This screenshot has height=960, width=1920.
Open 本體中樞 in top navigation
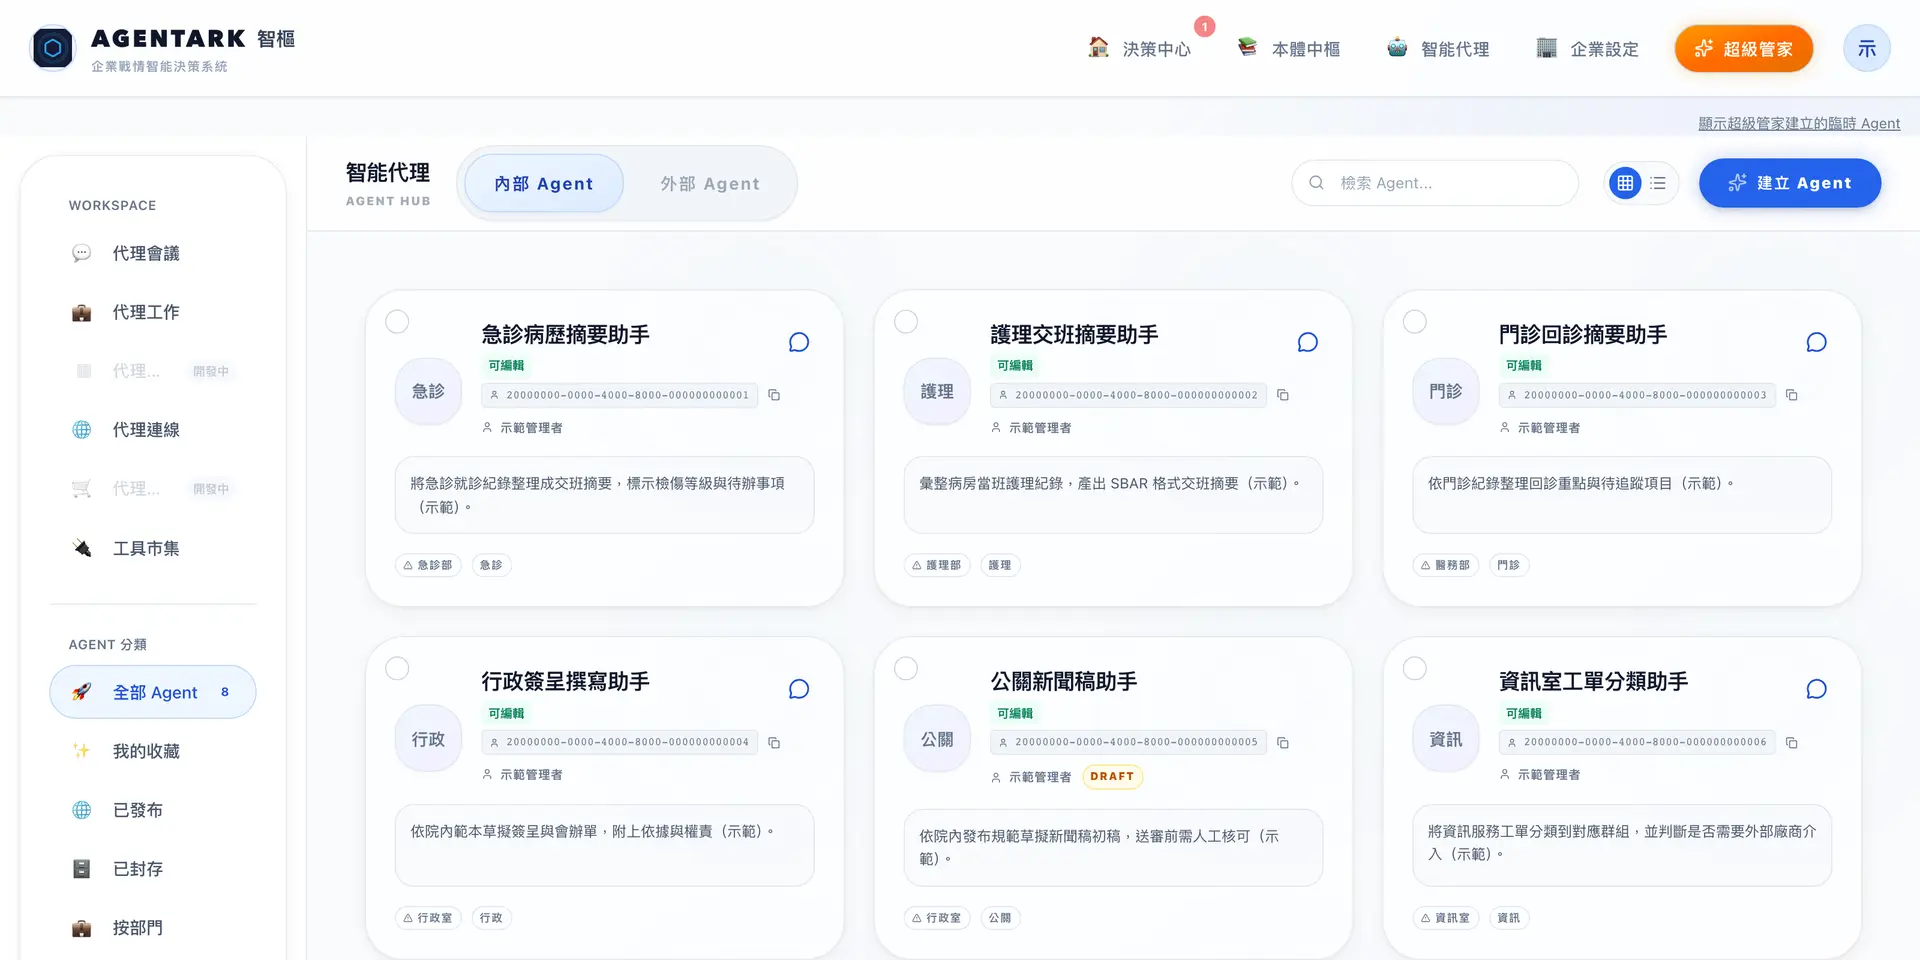click(x=1288, y=48)
